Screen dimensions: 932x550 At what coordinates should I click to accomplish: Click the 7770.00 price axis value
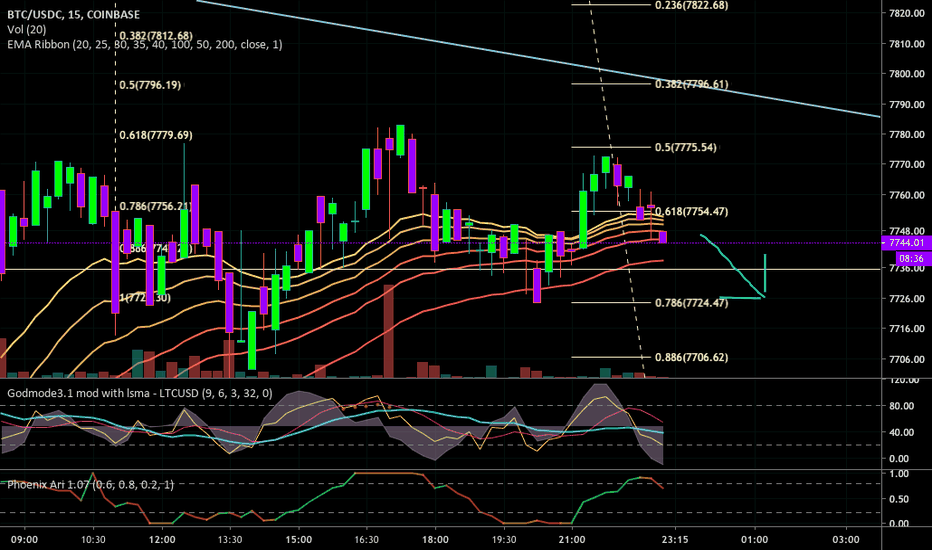point(907,165)
